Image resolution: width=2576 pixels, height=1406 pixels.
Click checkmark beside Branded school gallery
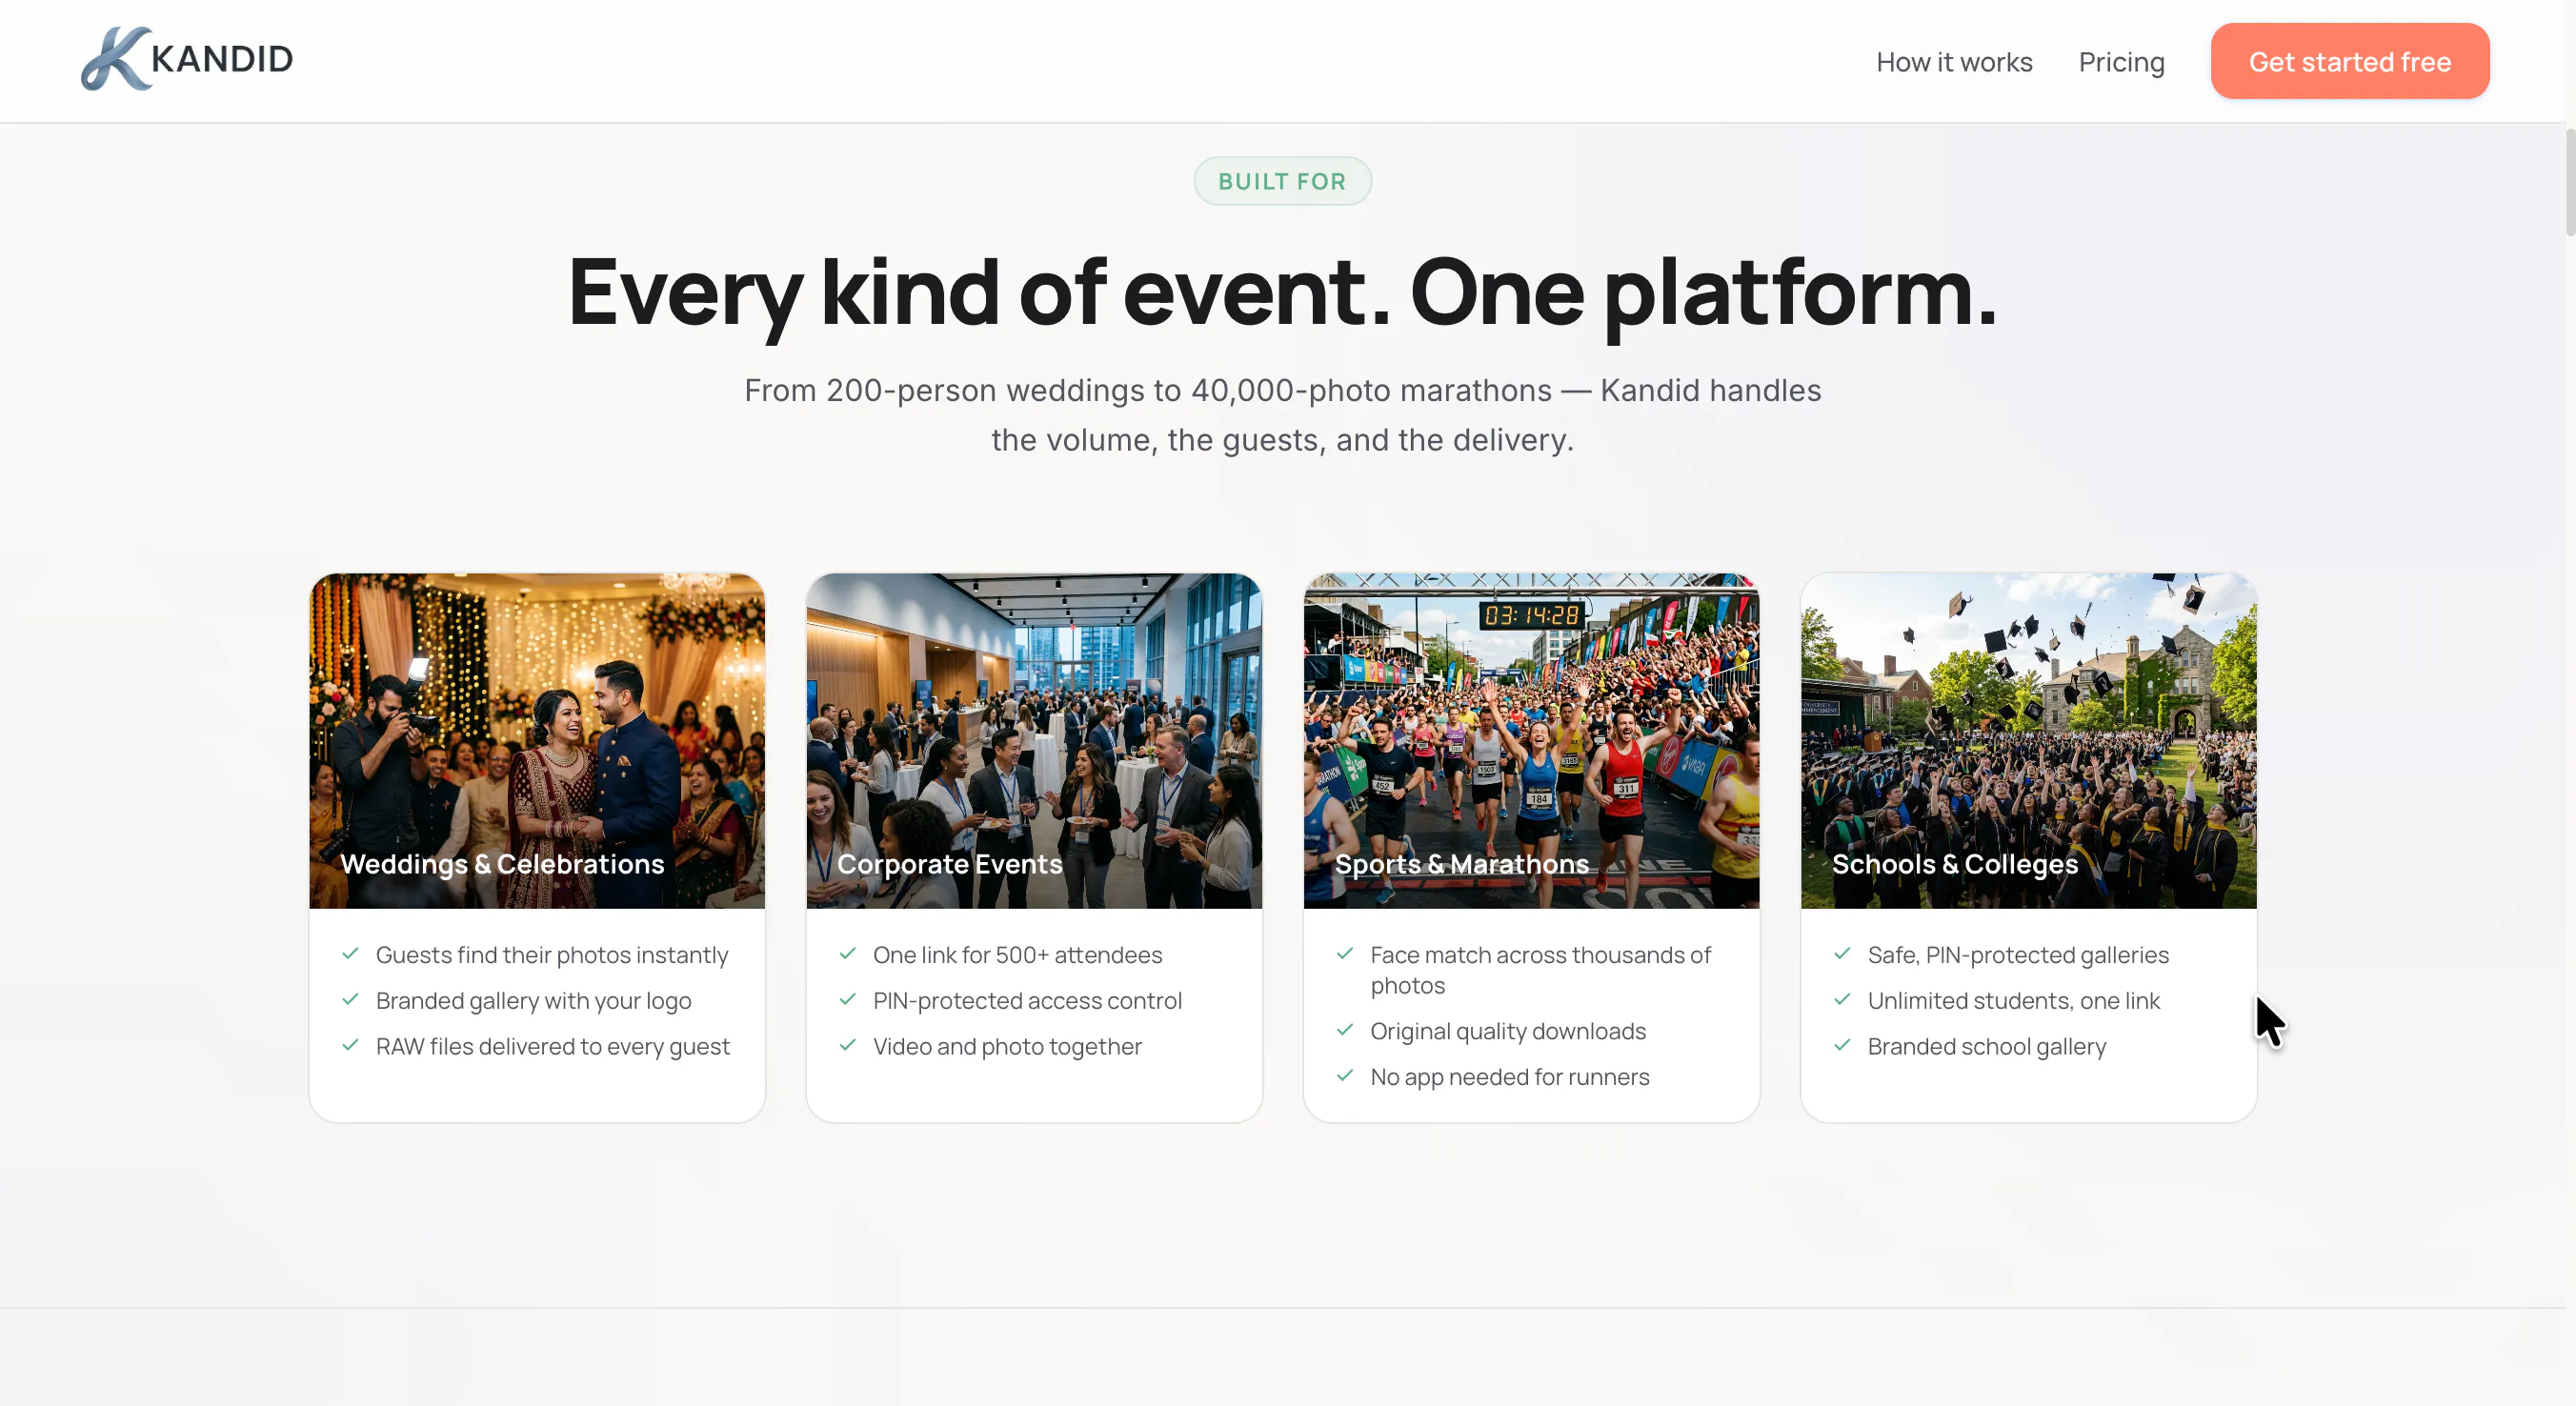click(x=1842, y=1045)
